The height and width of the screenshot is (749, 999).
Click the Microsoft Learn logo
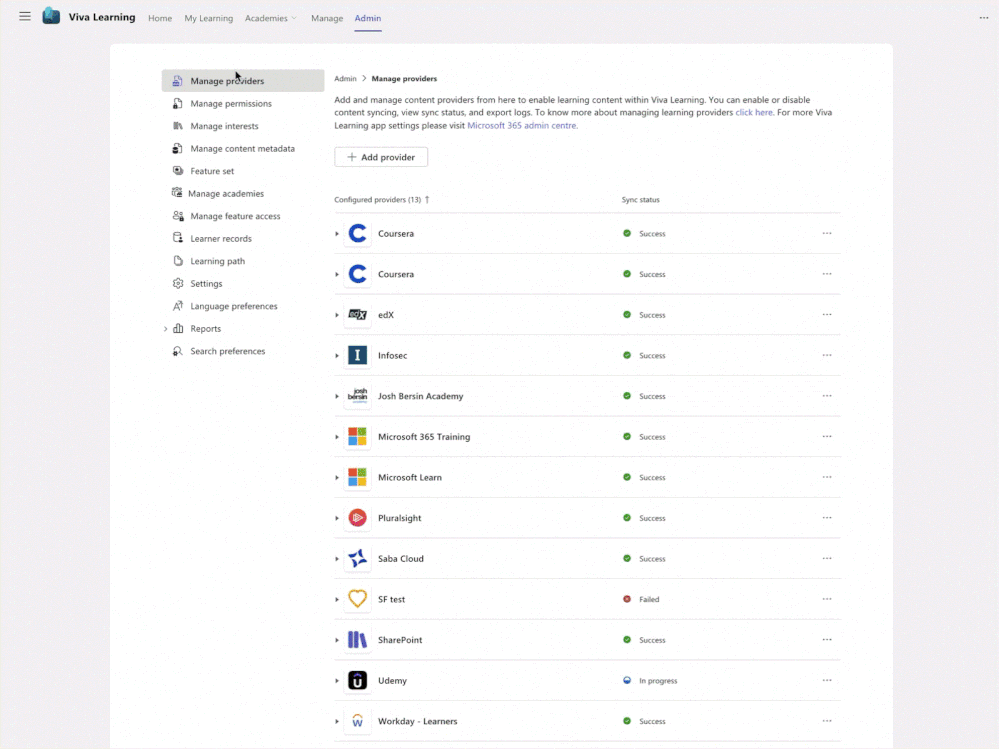(x=357, y=478)
